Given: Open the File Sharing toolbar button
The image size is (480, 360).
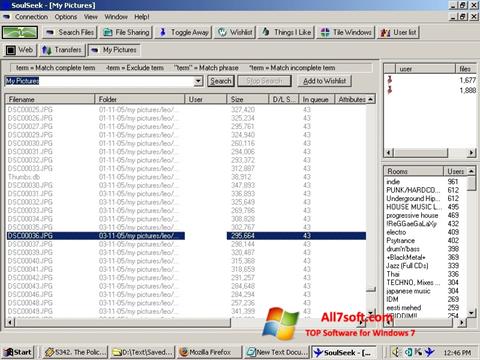Looking at the screenshot, I should pyautogui.click(x=126, y=32).
